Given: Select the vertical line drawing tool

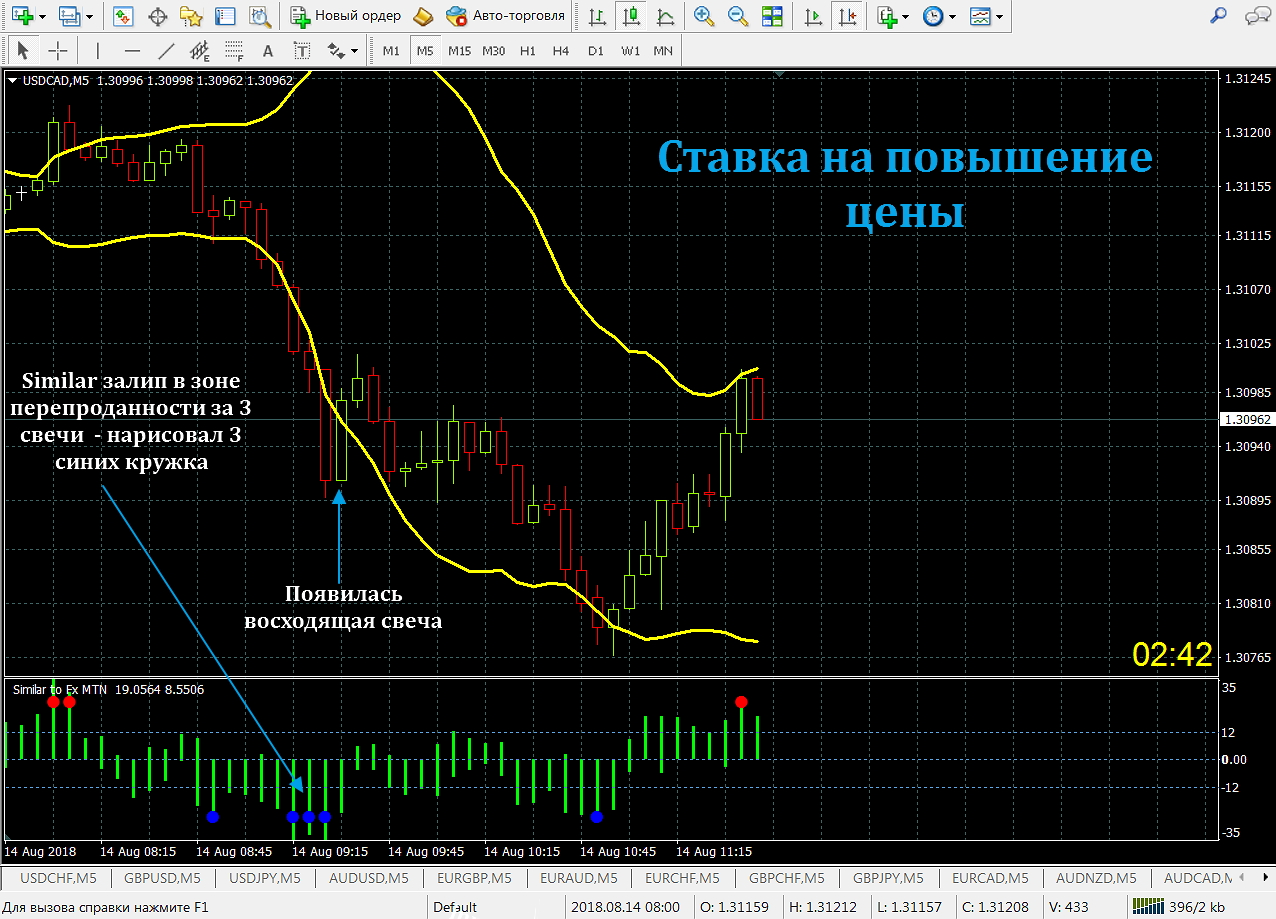Looking at the screenshot, I should pyautogui.click(x=97, y=50).
